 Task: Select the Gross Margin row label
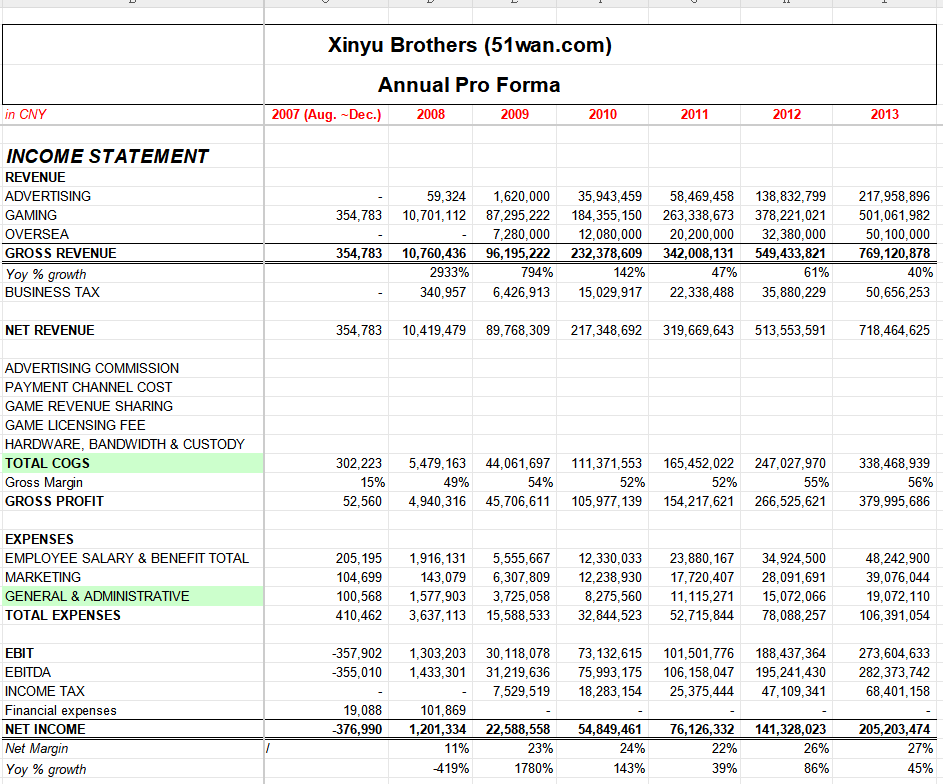pos(44,483)
